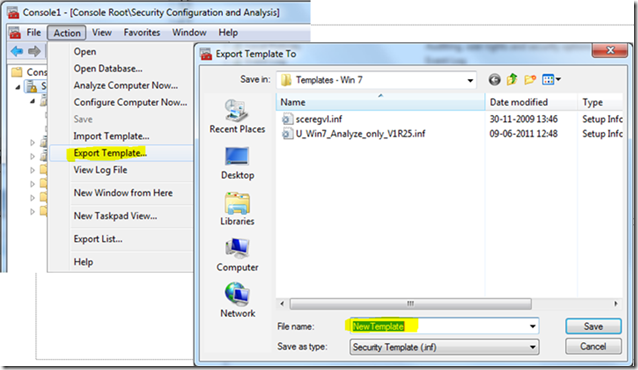Click the Console Root folder icon in the tree

pos(17,72)
